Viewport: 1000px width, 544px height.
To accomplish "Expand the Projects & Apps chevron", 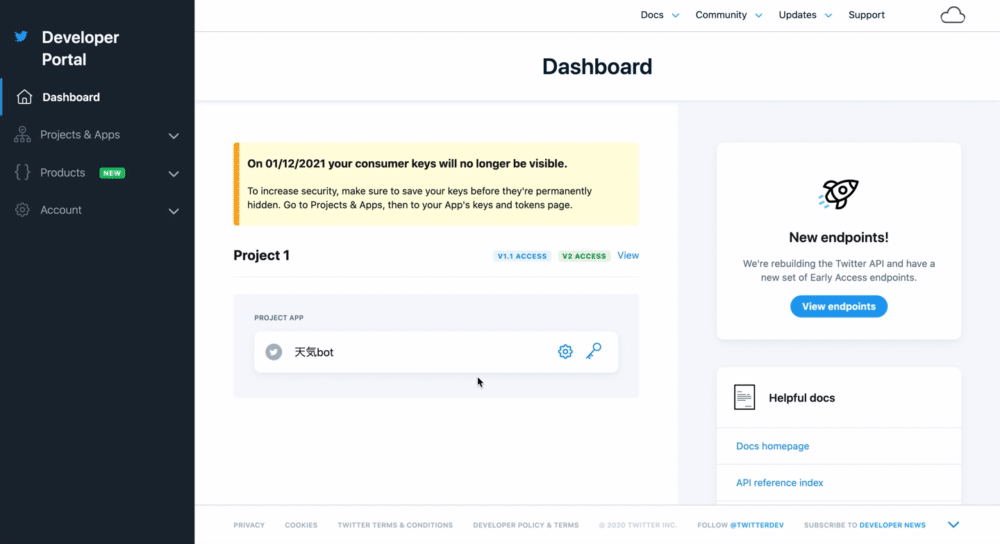I will (x=173, y=136).
